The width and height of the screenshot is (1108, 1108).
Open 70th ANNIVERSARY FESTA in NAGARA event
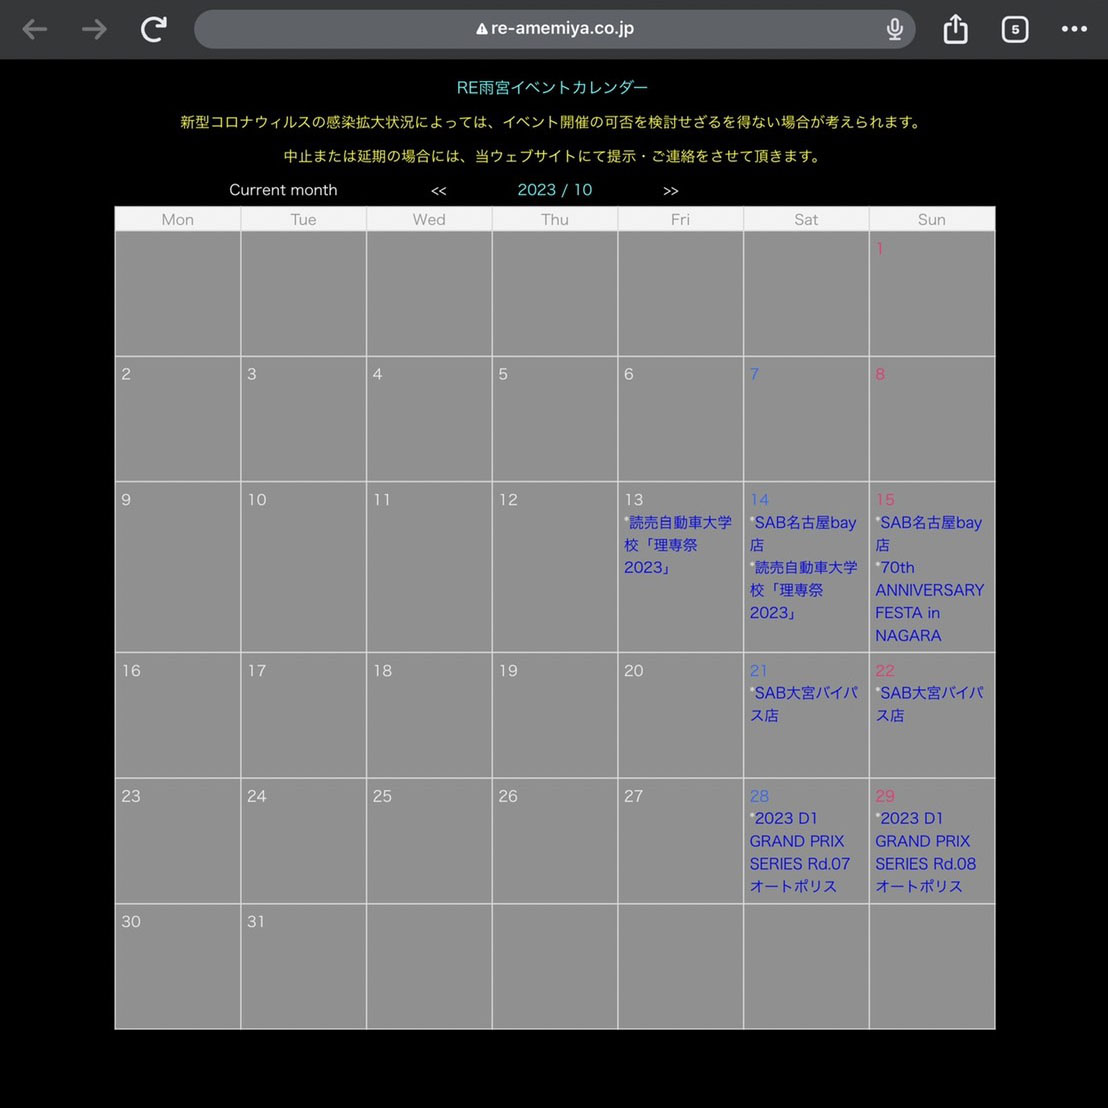pyautogui.click(x=929, y=601)
